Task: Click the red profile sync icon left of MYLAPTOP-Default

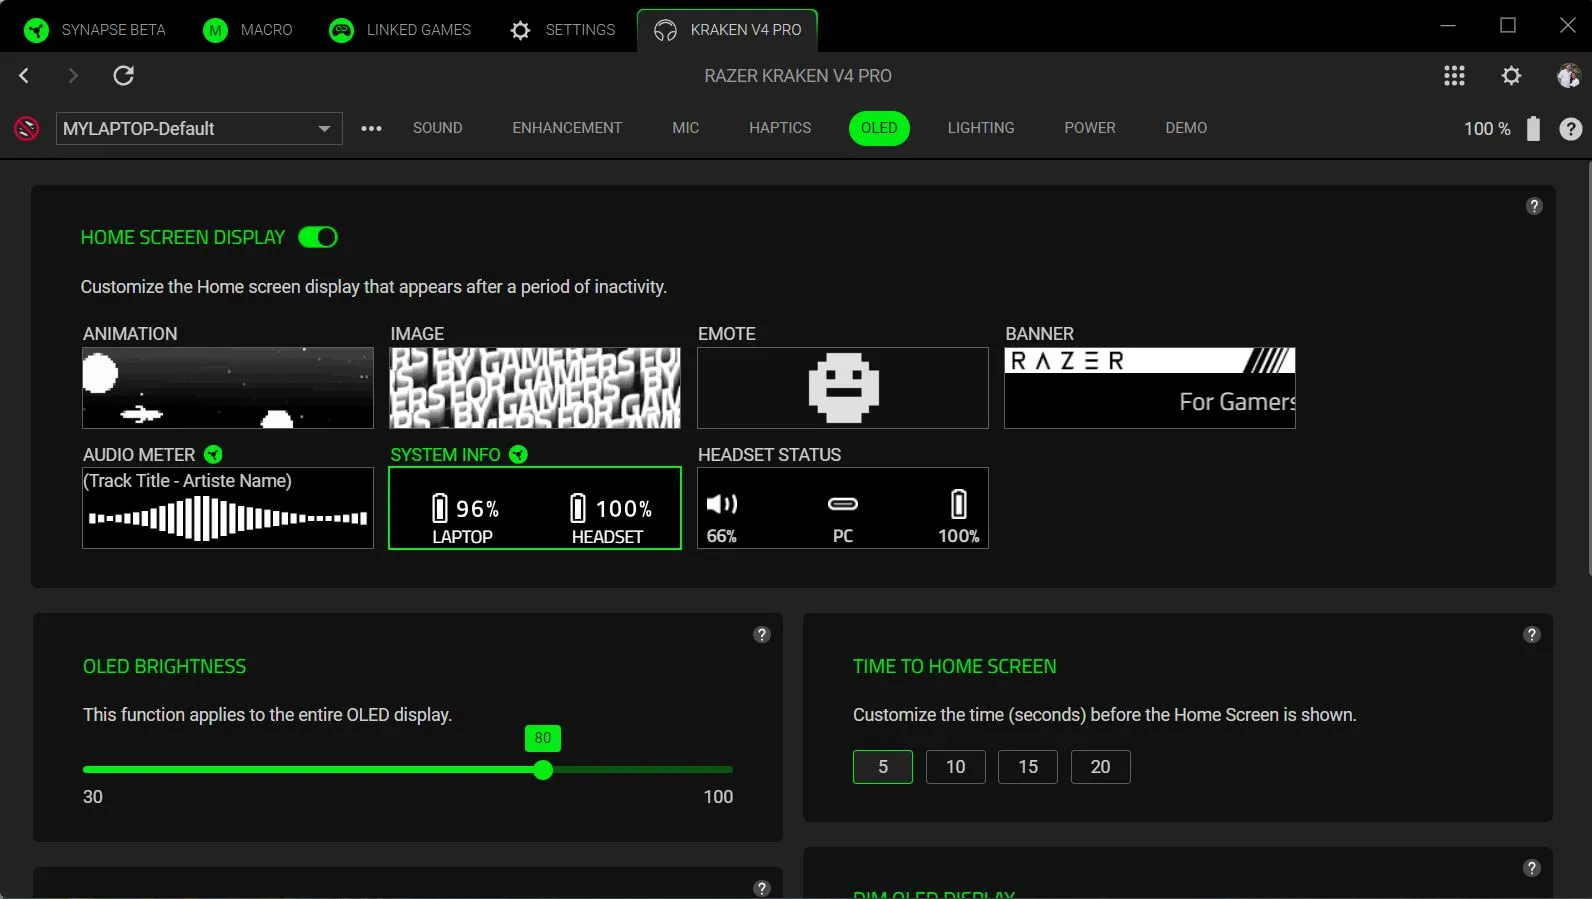Action: tap(27, 129)
